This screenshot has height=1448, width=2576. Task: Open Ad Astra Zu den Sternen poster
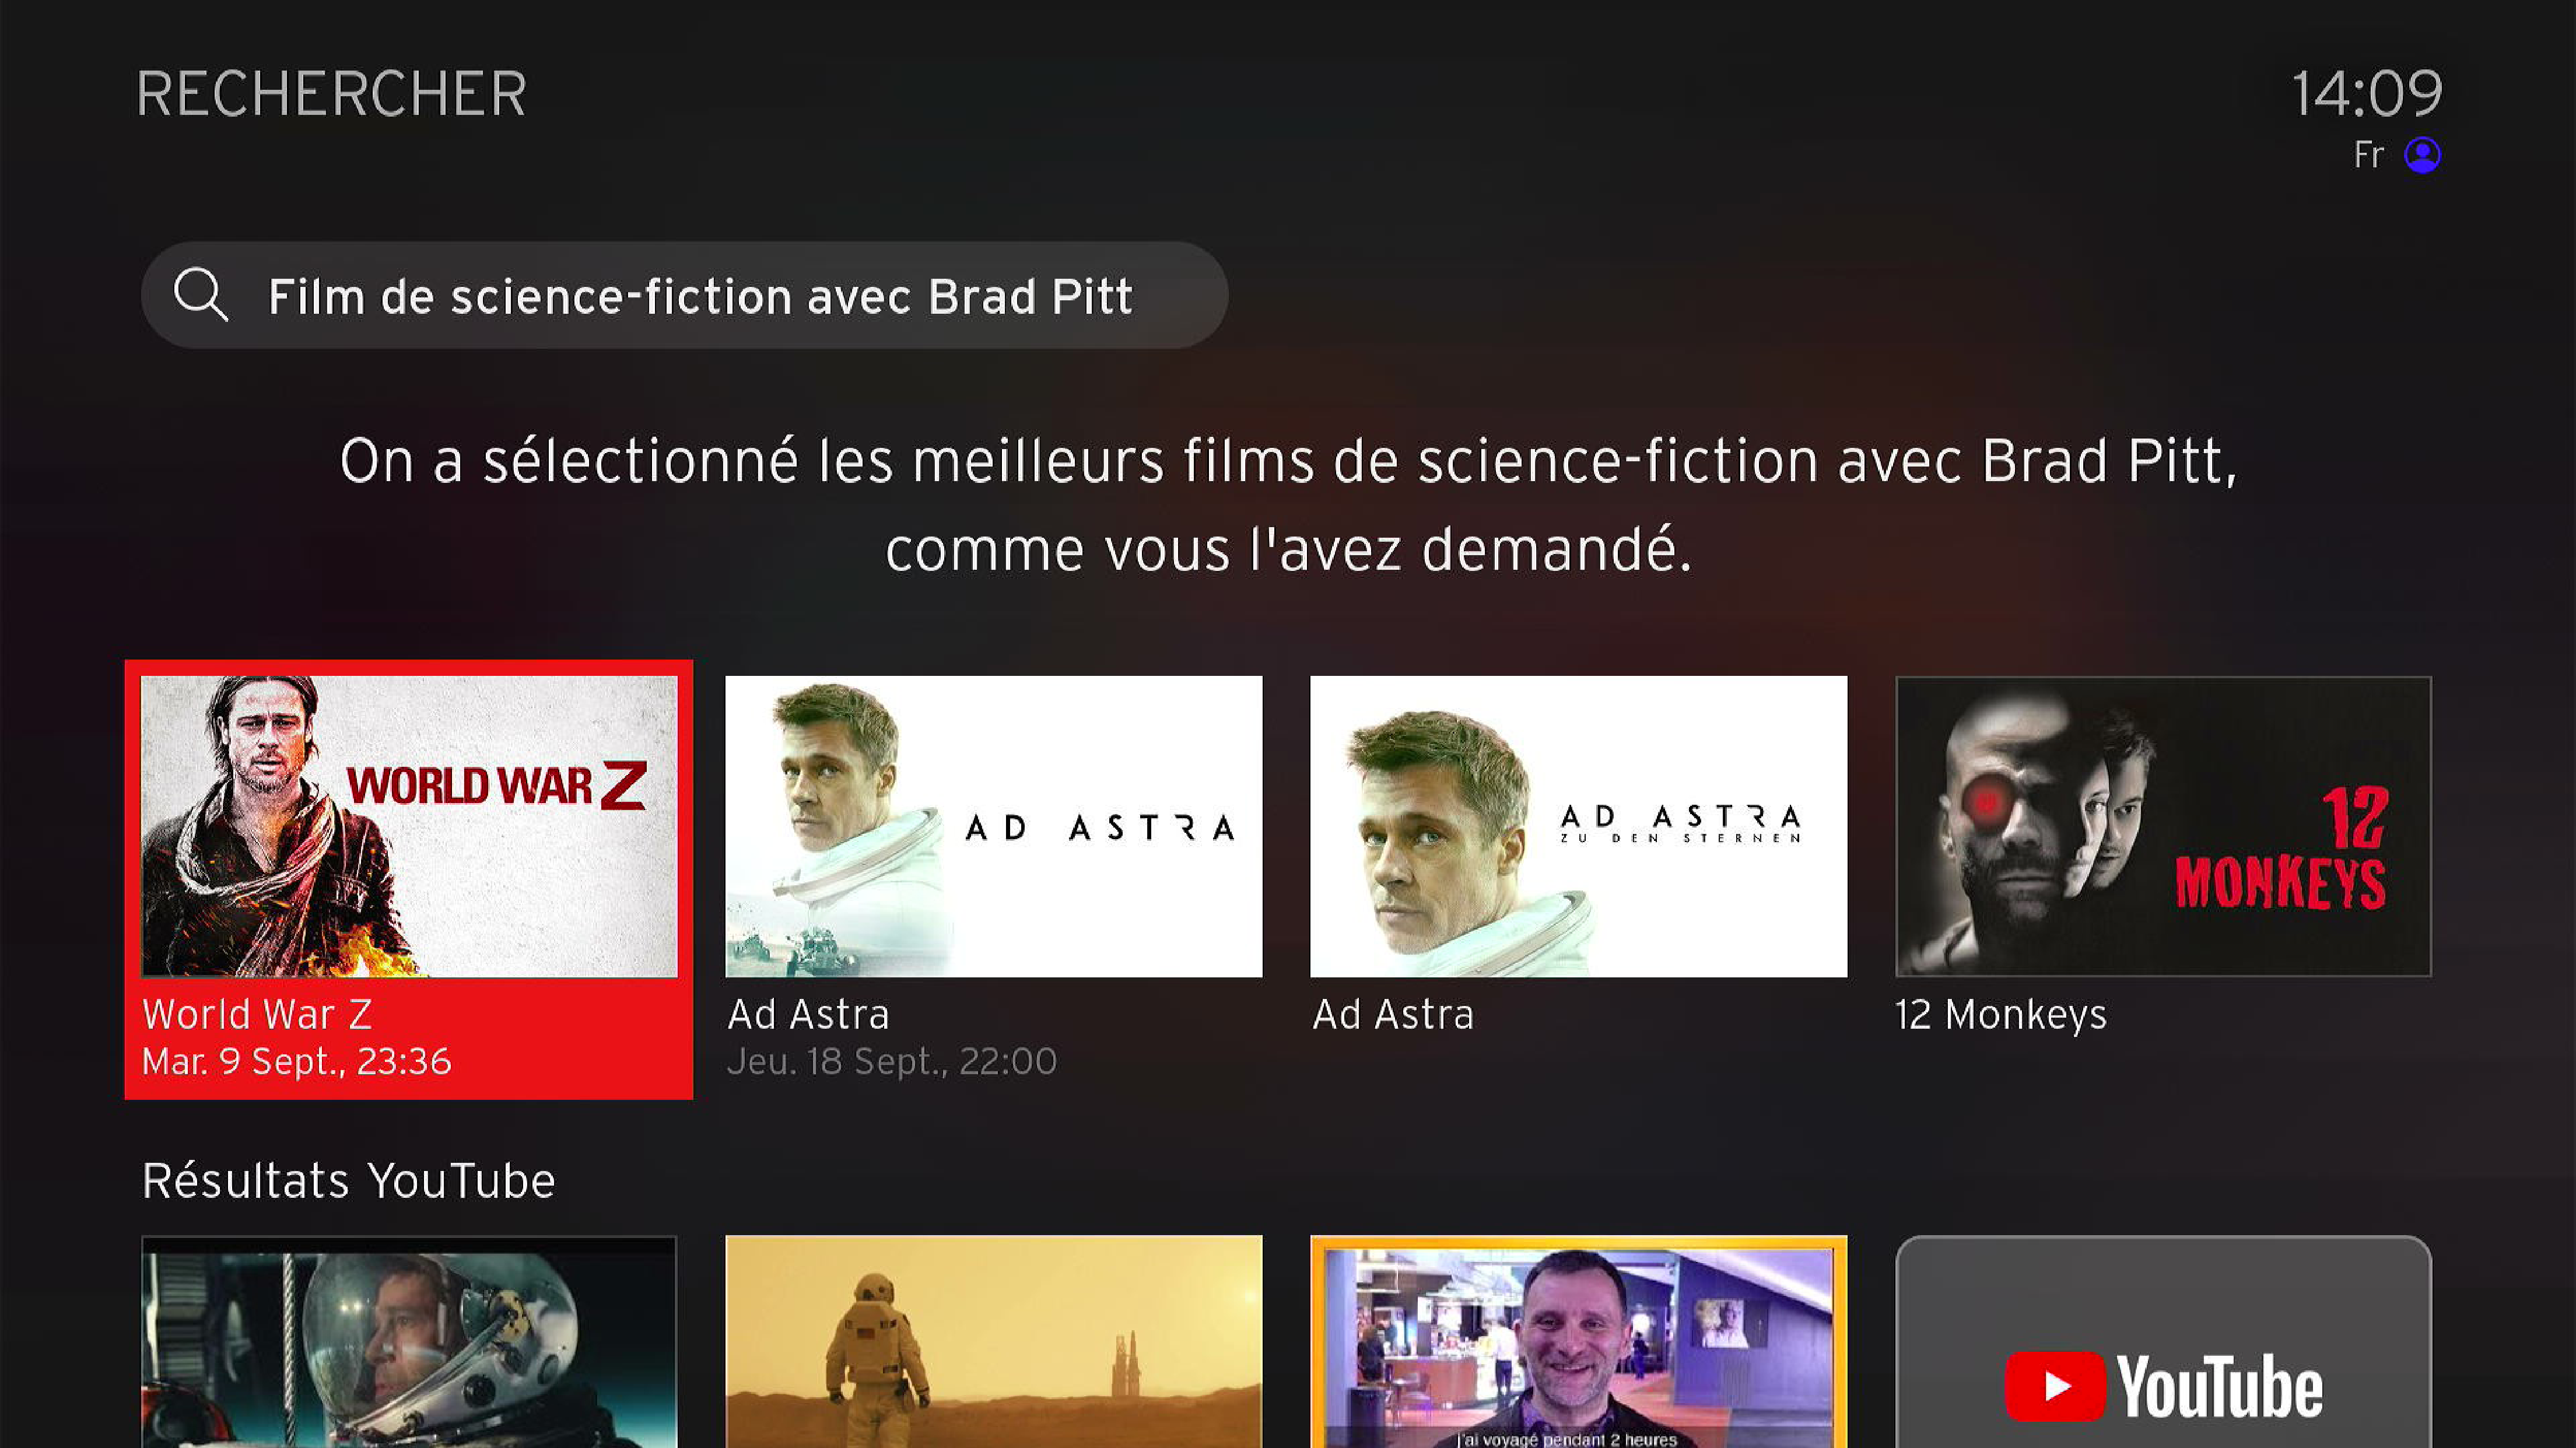[x=1578, y=826]
